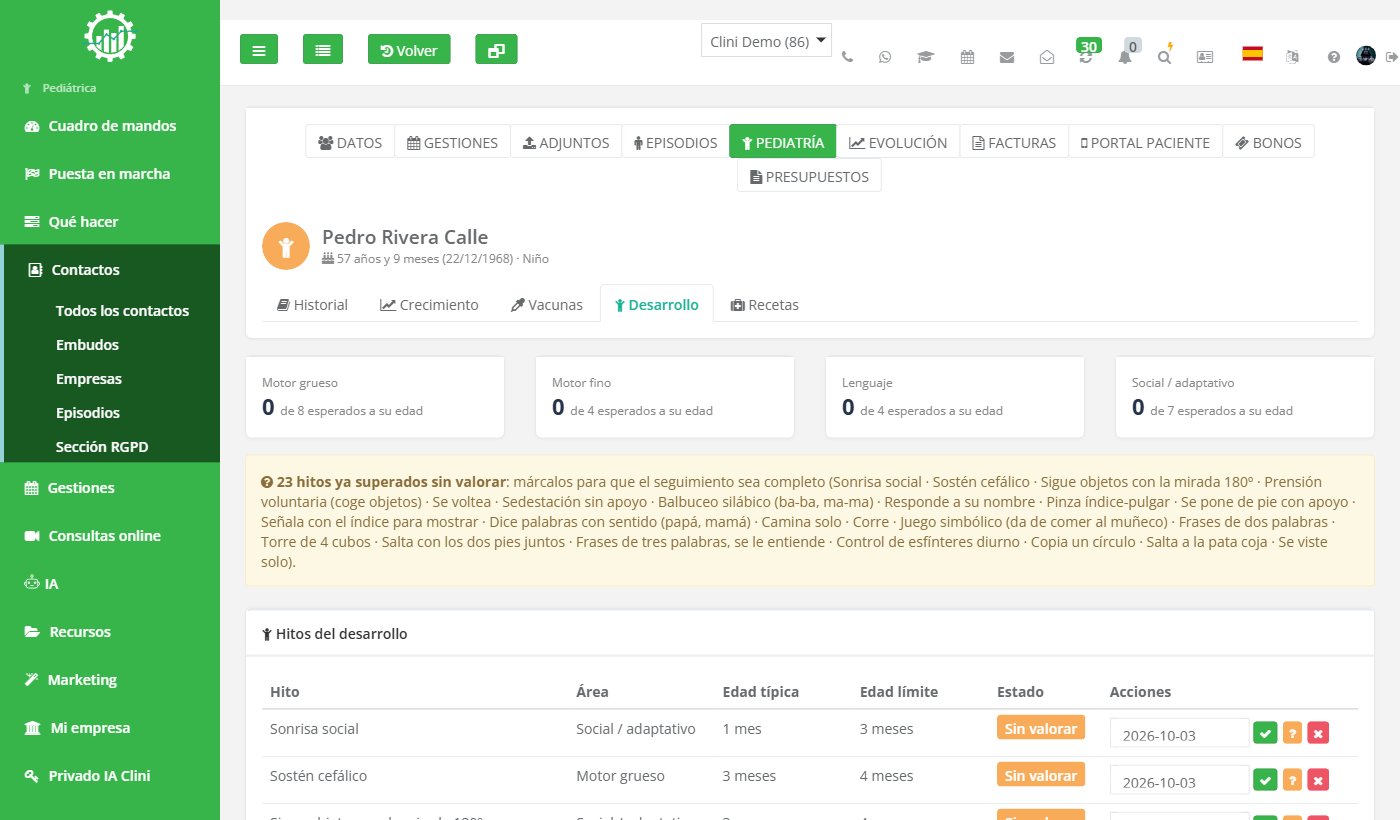Click the list view green button
The height and width of the screenshot is (820, 1400).
323,49
